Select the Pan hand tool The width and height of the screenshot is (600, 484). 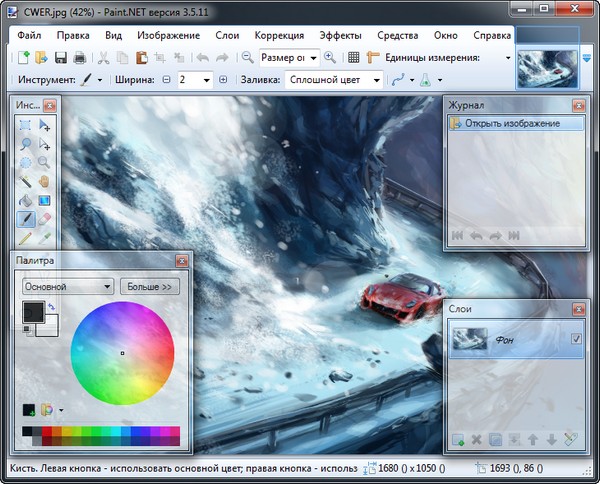click(x=45, y=181)
